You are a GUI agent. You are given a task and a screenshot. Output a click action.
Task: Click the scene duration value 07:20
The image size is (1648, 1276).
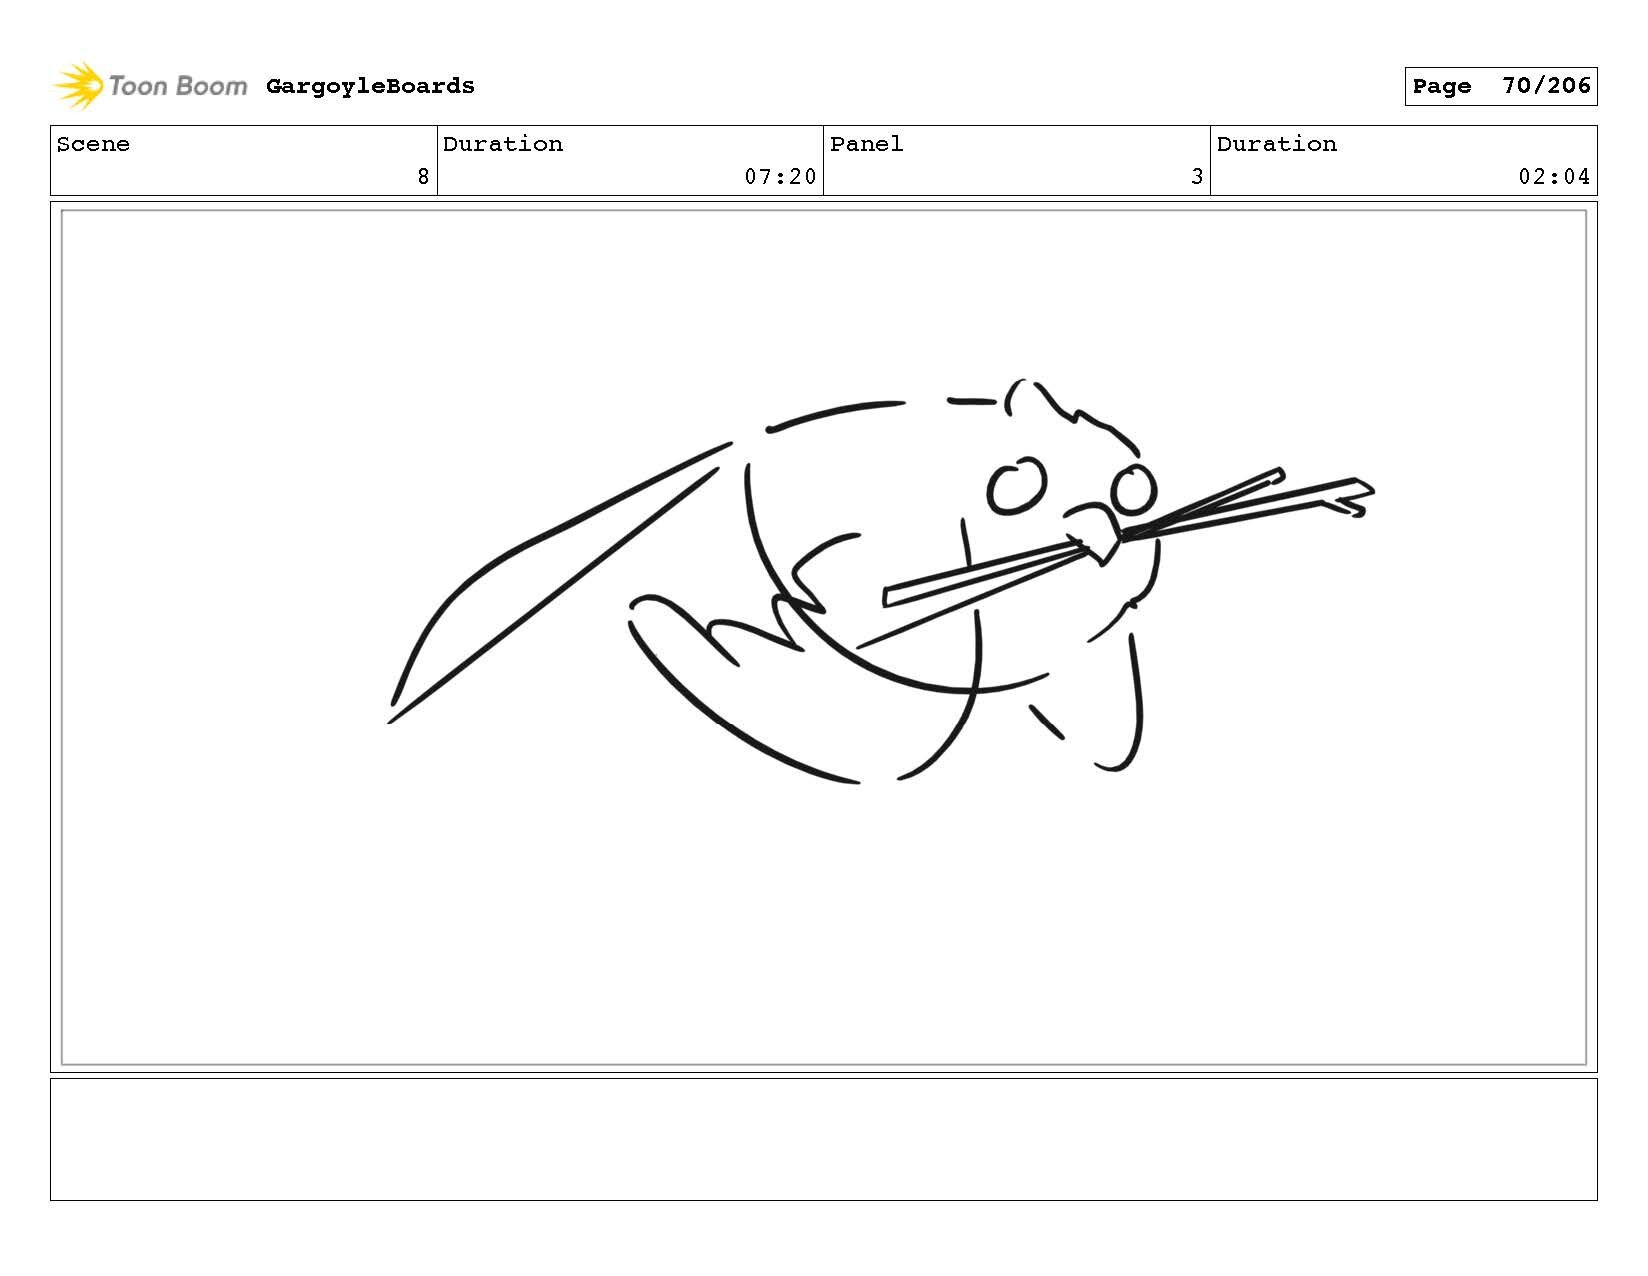pos(780,177)
